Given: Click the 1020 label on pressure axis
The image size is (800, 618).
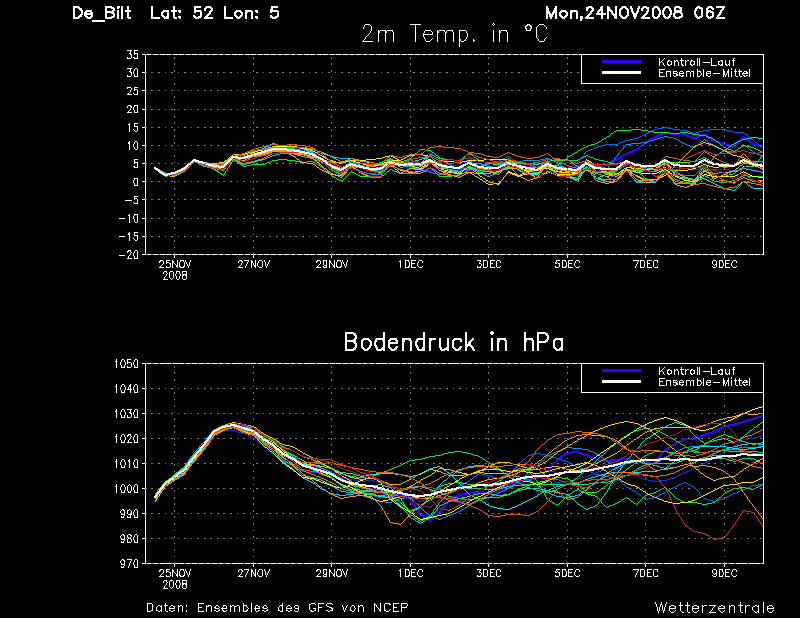Looking at the screenshot, I should [127, 439].
